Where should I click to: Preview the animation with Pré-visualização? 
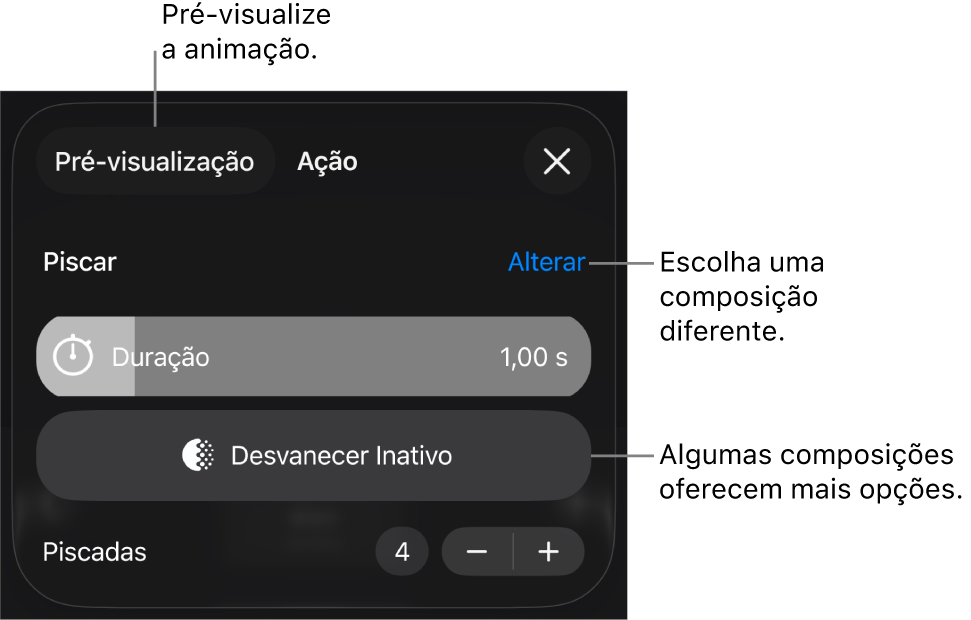[155, 161]
